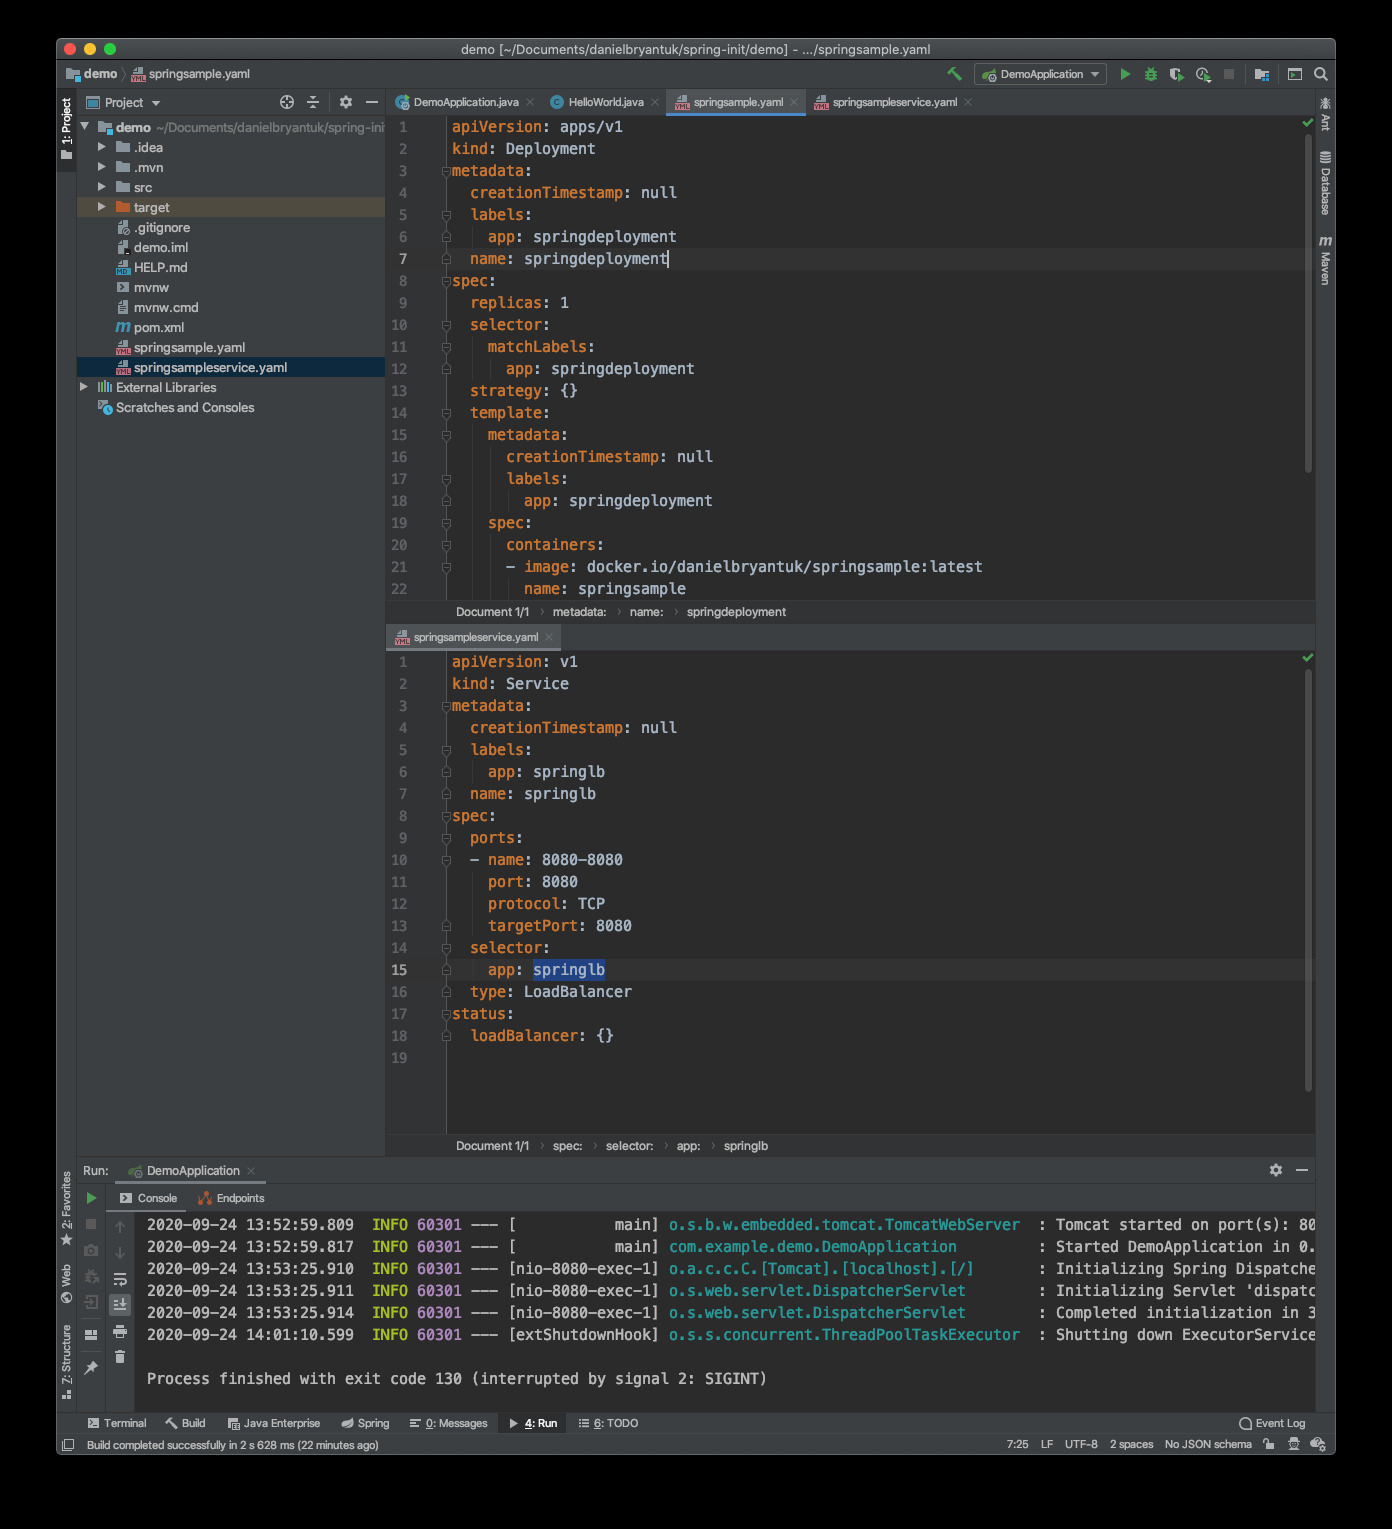
Task: Expand the External Libraries node
Action: pyautogui.click(x=84, y=387)
